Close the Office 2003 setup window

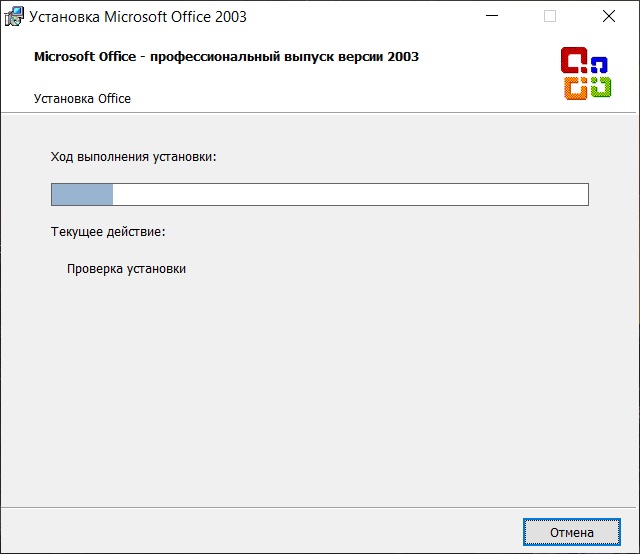tap(609, 16)
